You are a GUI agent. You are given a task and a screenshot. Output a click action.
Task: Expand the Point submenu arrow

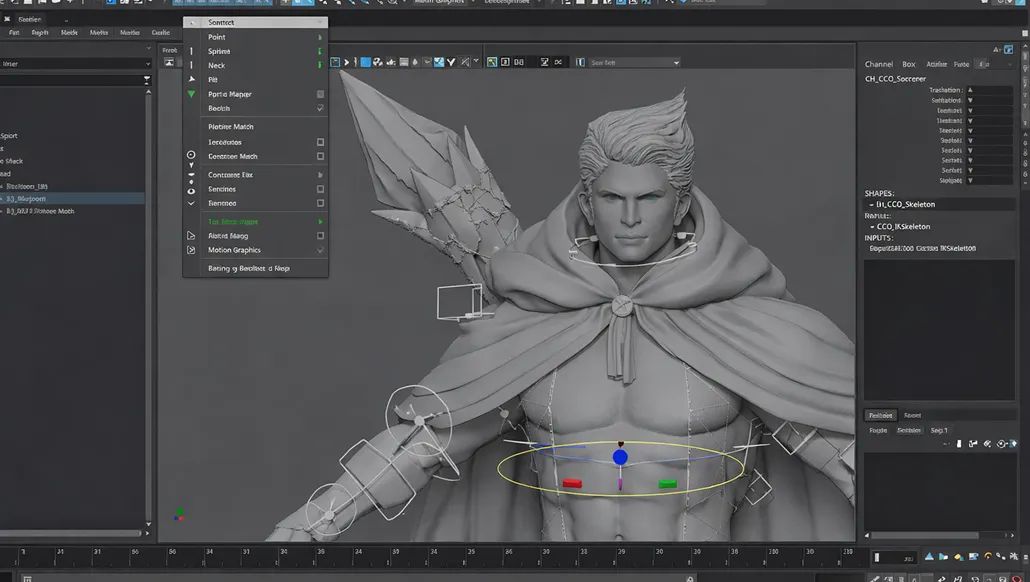point(320,37)
